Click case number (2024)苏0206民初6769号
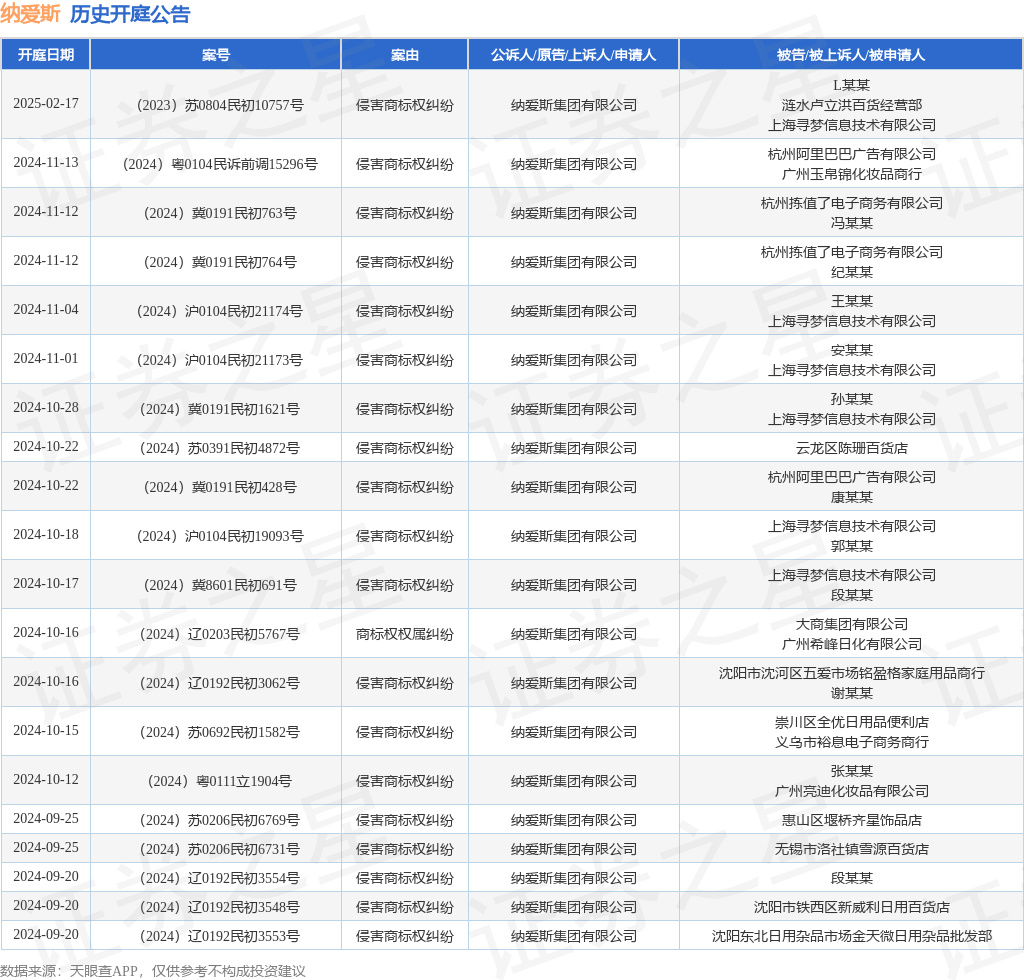The width and height of the screenshot is (1024, 980). [220, 820]
